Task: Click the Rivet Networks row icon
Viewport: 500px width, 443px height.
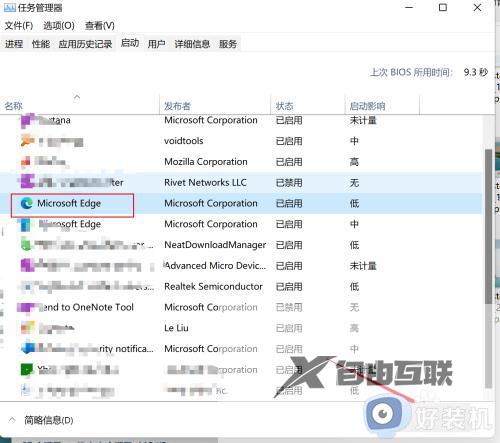Action: click(x=27, y=182)
